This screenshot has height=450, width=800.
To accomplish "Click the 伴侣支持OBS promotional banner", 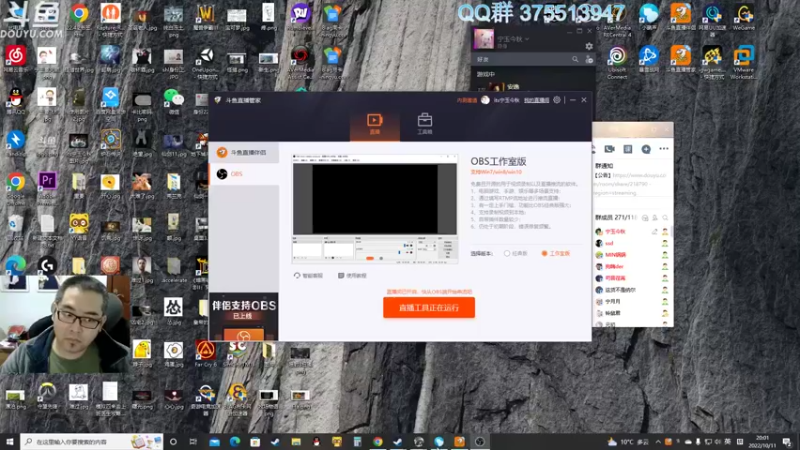I will [x=244, y=317].
